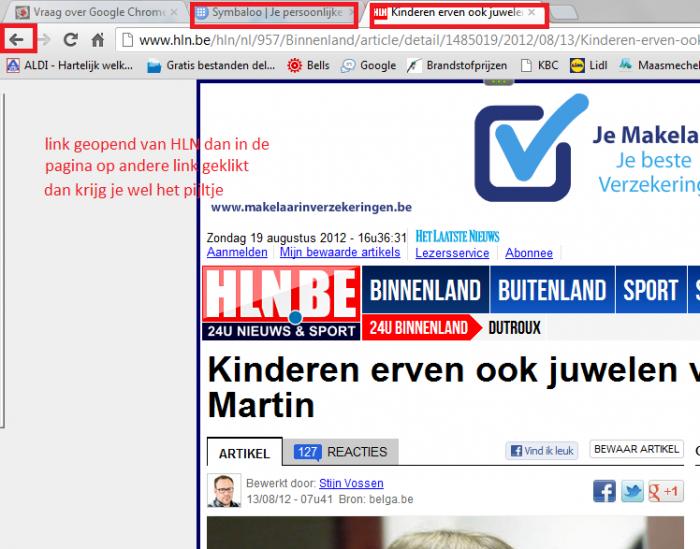Click the article photo
This screenshot has height=549, width=700.
[x=445, y=532]
